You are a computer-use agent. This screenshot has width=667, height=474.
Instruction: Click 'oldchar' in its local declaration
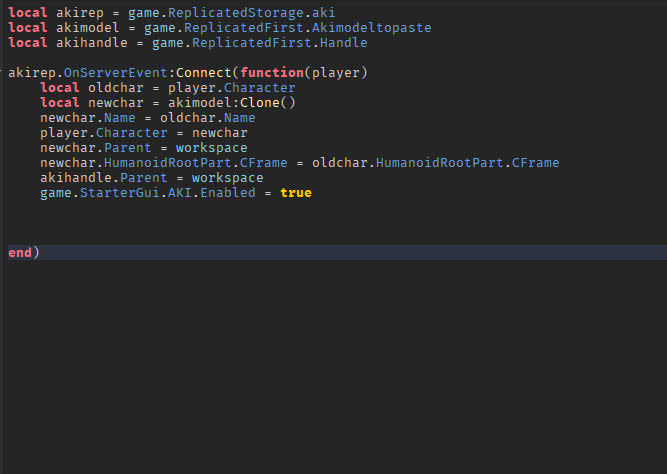pyautogui.click(x=116, y=88)
